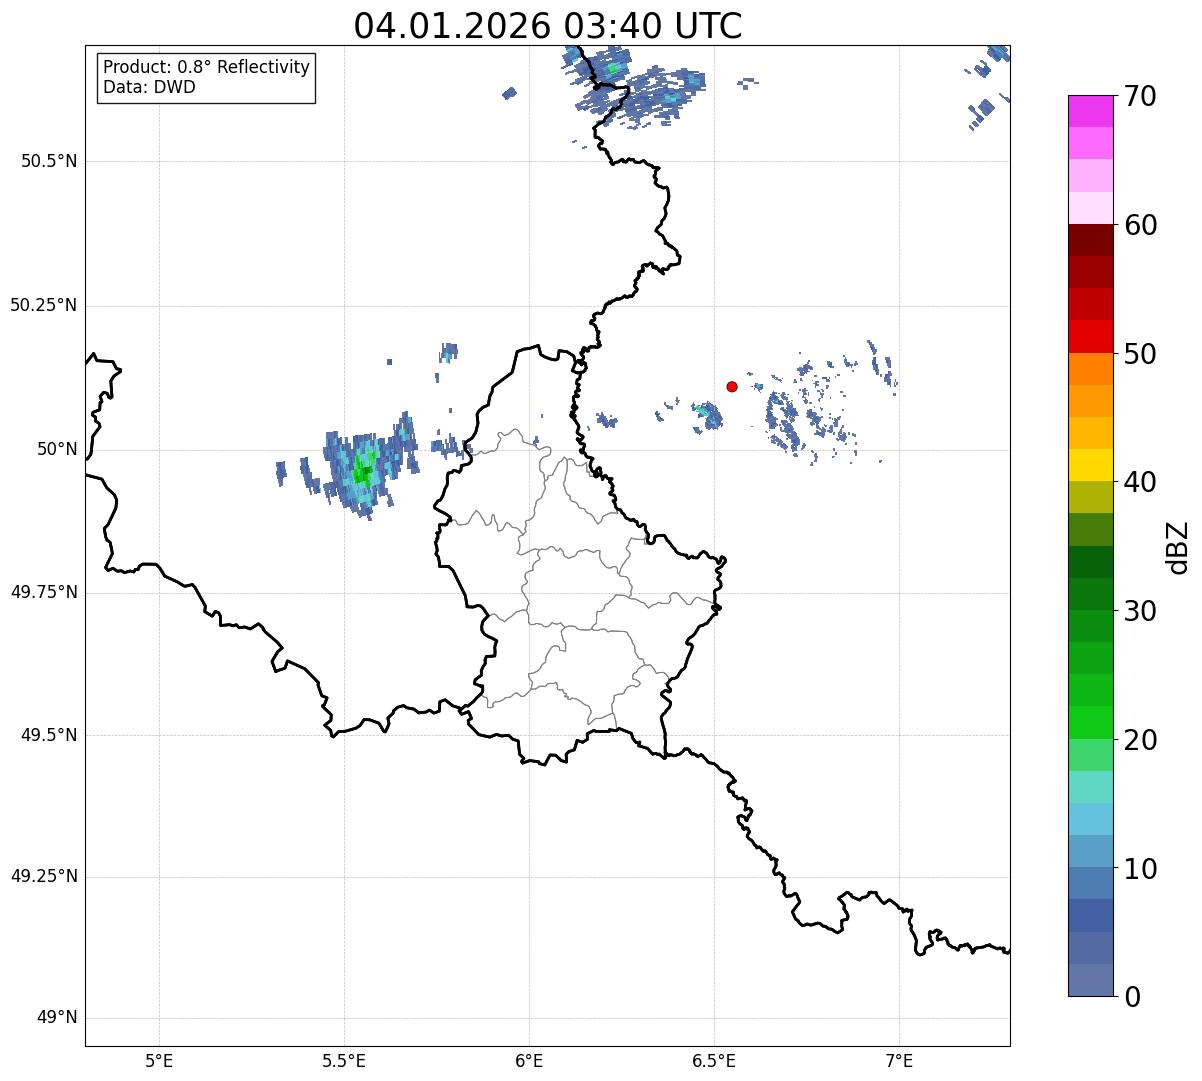Click the 49.5°N latitude label
1202x1081 pixels.
(48, 735)
